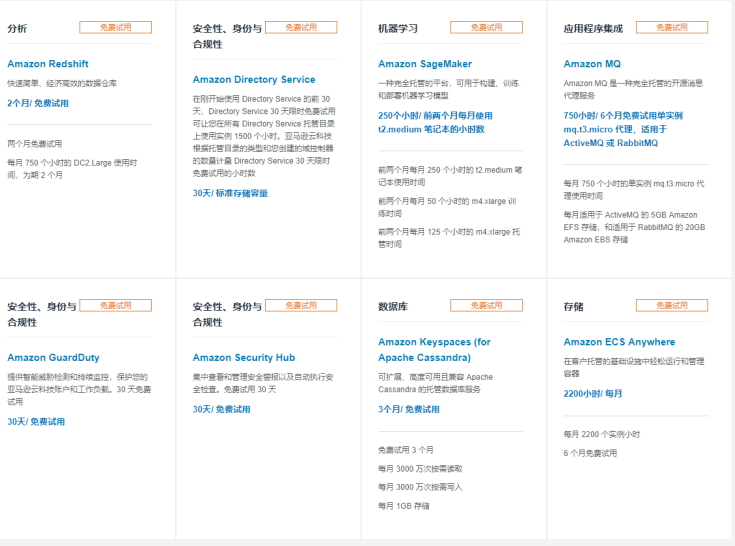
Task: Click 免费试用 badge in the 数据库 card
Action: [x=486, y=306]
